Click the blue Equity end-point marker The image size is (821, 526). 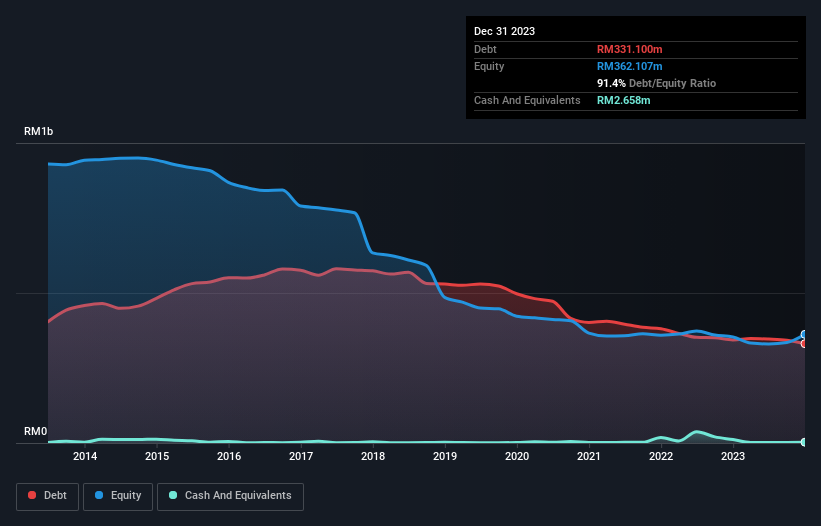click(804, 334)
